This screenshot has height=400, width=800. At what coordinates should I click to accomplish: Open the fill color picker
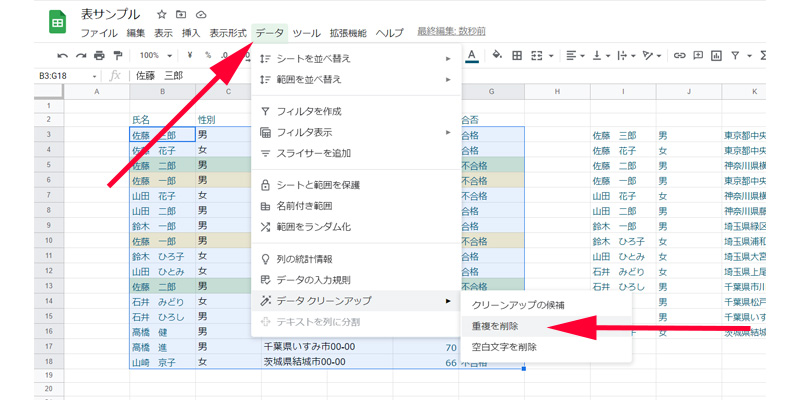click(x=497, y=55)
